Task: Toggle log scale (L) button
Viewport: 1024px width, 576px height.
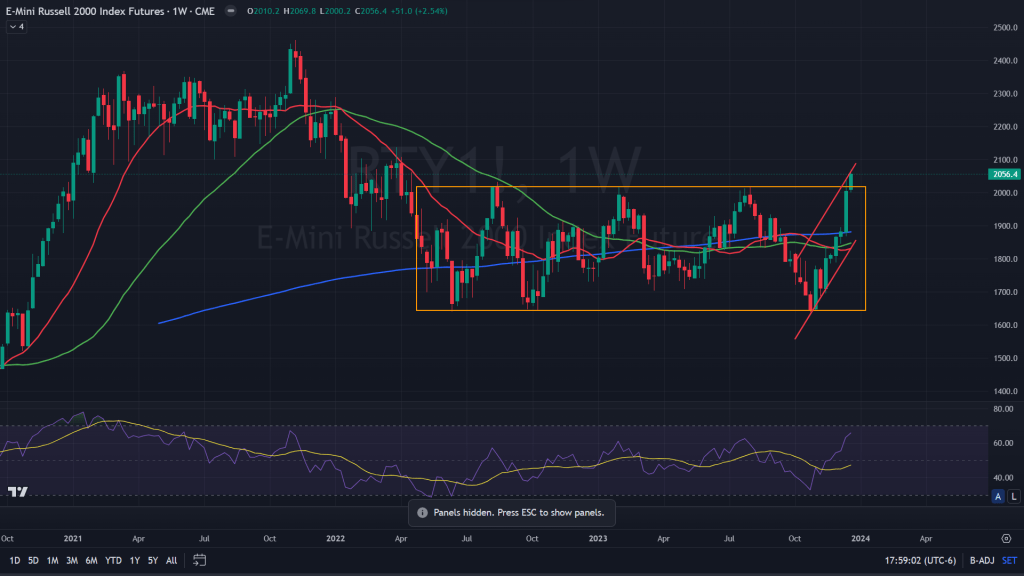Action: coord(1013,496)
